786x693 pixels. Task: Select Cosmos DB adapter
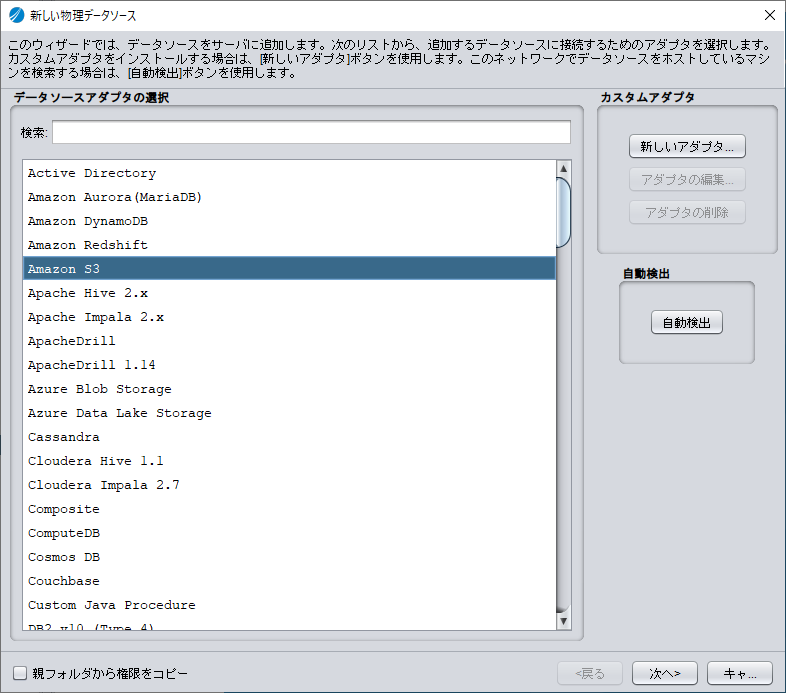[x=289, y=557]
